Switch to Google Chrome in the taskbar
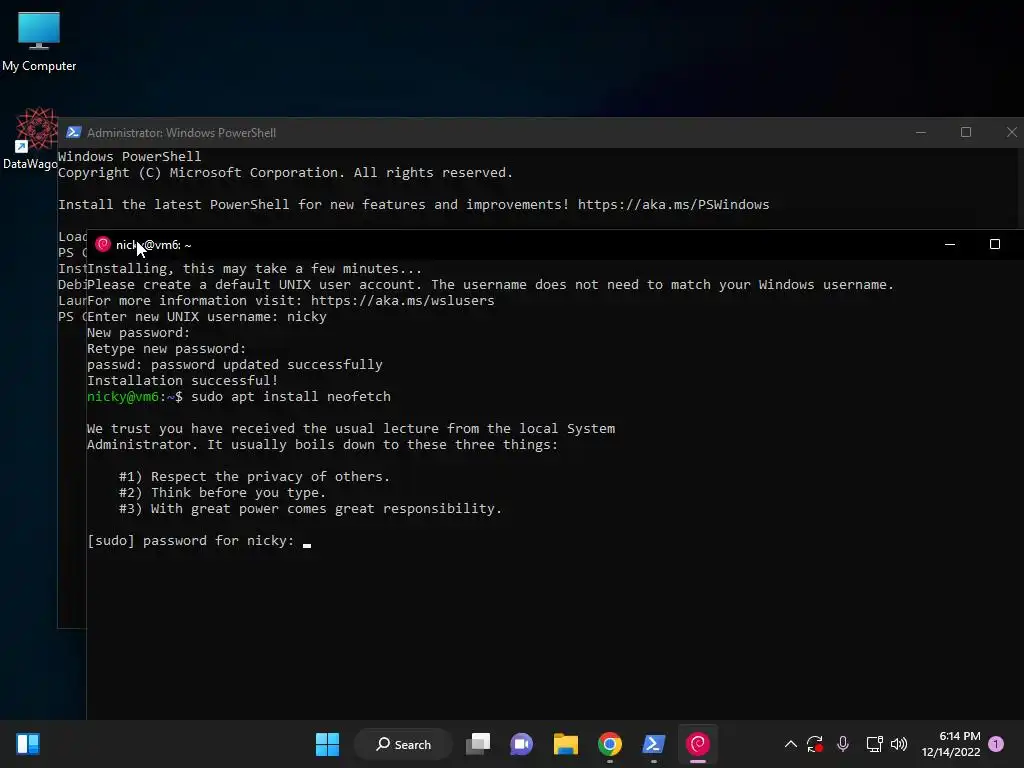The height and width of the screenshot is (768, 1024). point(609,744)
